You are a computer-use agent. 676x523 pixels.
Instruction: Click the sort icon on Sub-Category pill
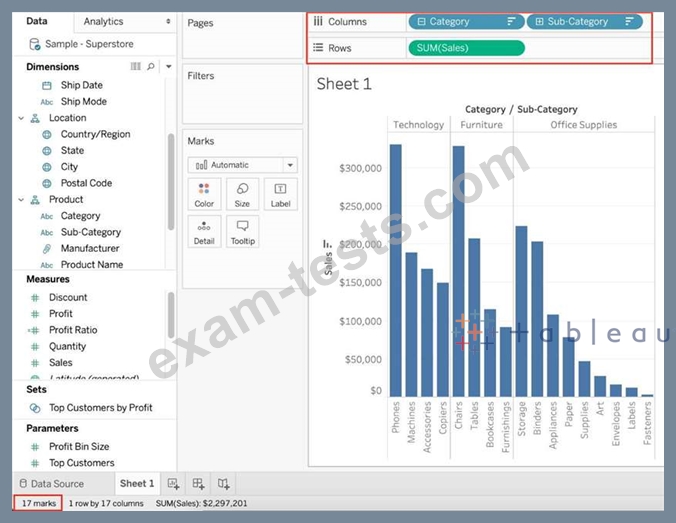pos(629,22)
